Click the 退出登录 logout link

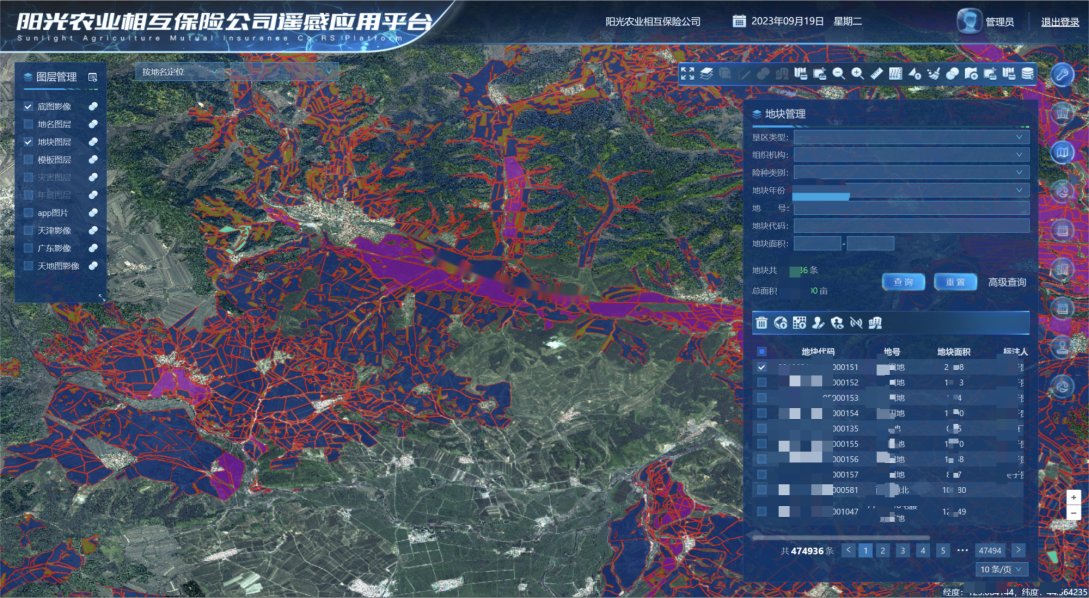[1060, 22]
